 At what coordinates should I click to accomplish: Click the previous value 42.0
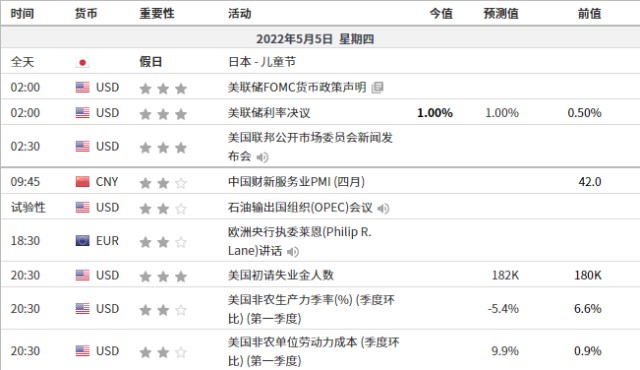click(x=590, y=182)
